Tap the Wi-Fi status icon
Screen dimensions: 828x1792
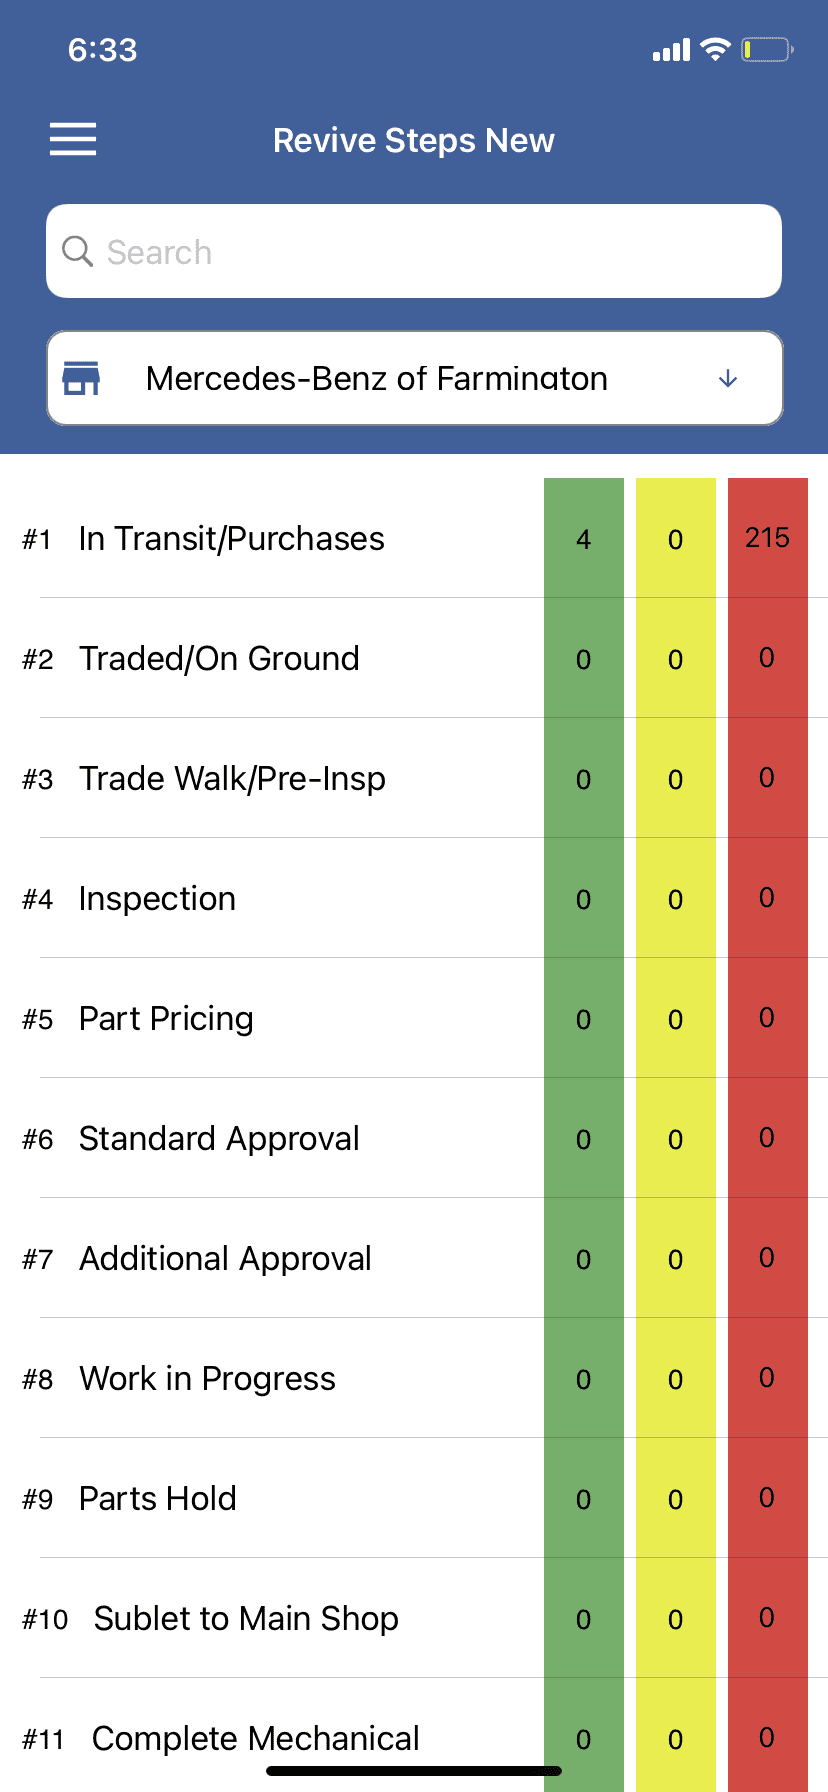tap(715, 50)
